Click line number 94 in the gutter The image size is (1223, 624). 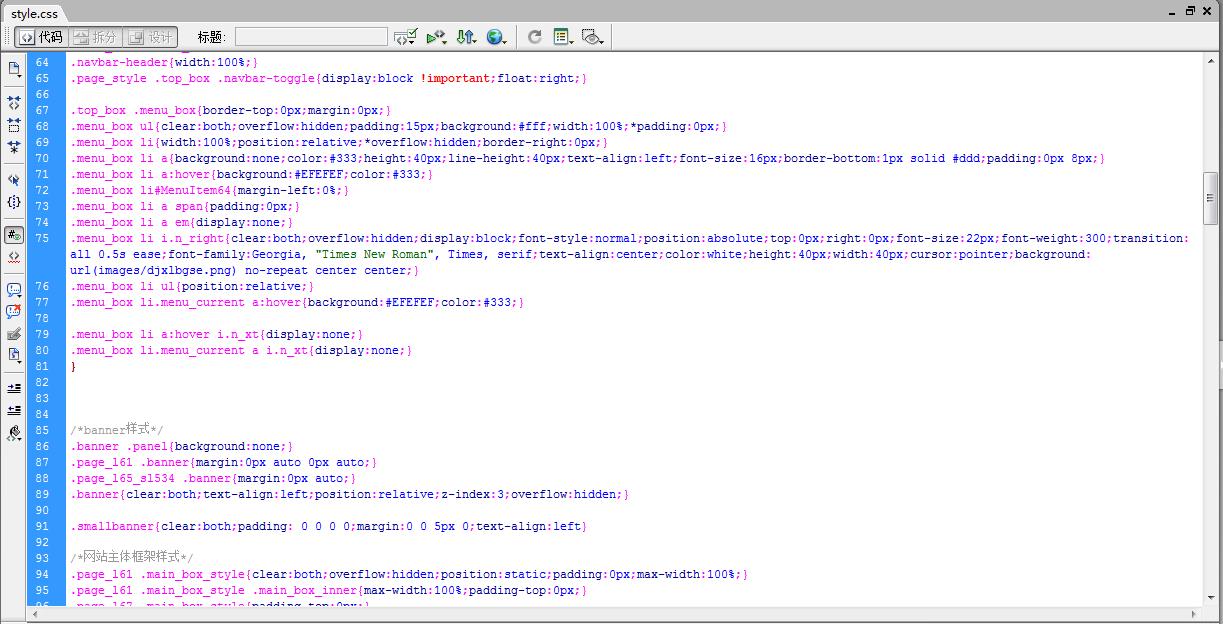point(41,574)
